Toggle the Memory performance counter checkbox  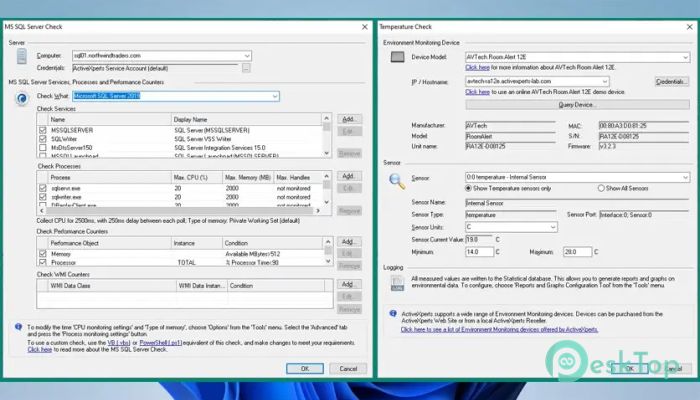click(x=42, y=254)
